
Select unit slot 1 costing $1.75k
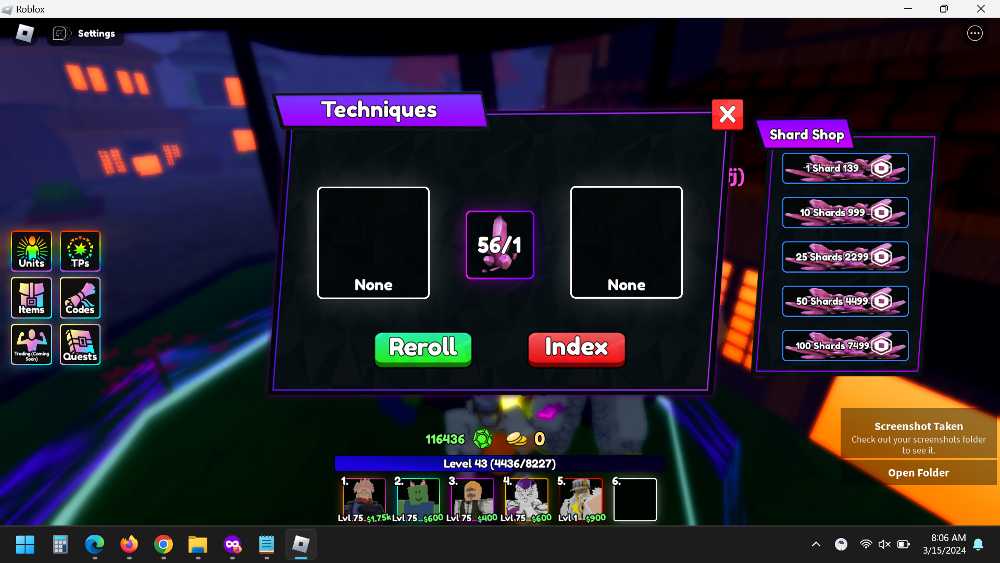(364, 499)
